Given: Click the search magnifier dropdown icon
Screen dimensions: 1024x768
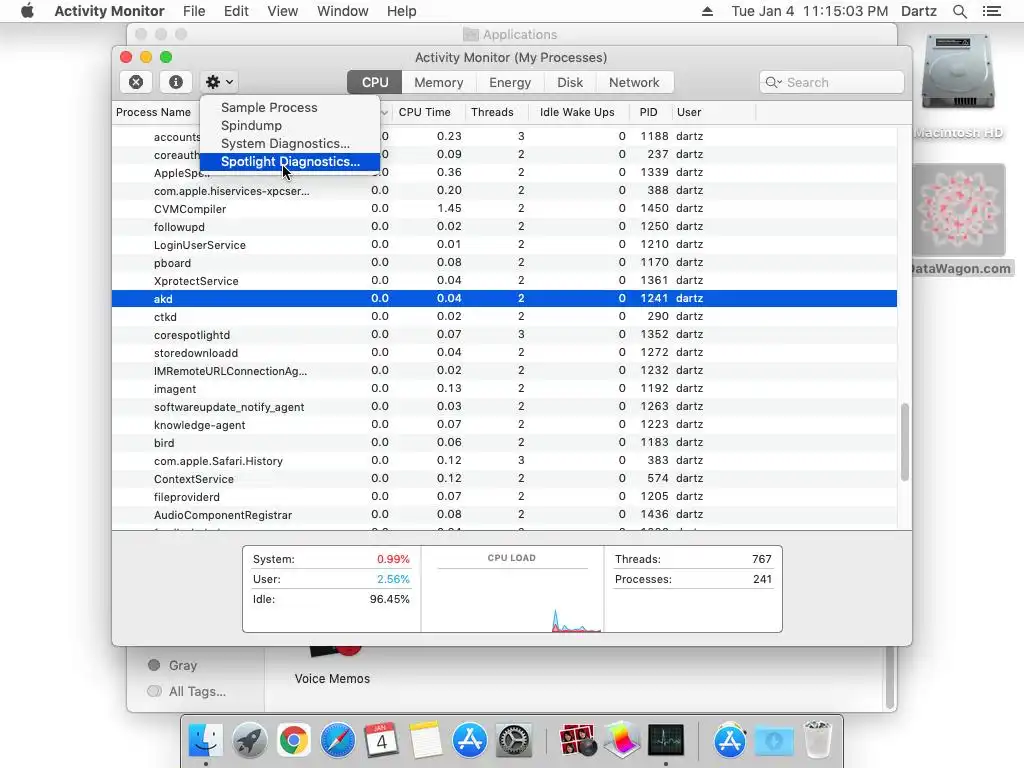Looking at the screenshot, I should (774, 82).
